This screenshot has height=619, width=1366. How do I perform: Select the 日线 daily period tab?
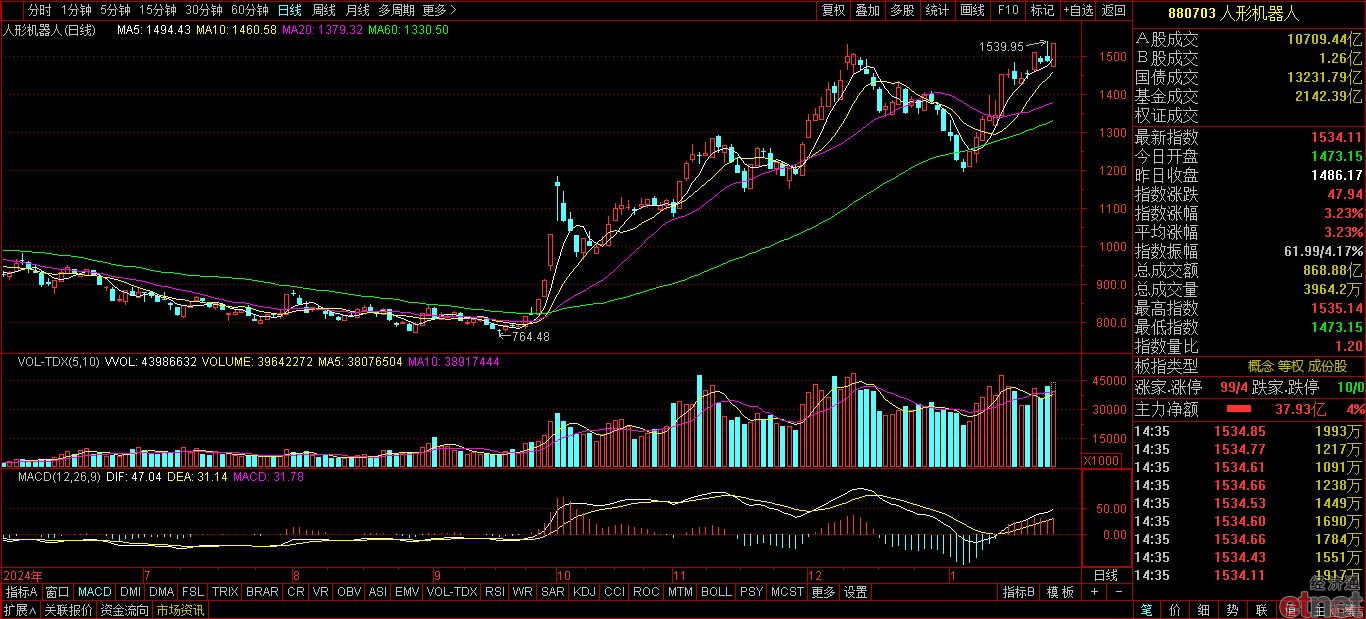tap(289, 10)
